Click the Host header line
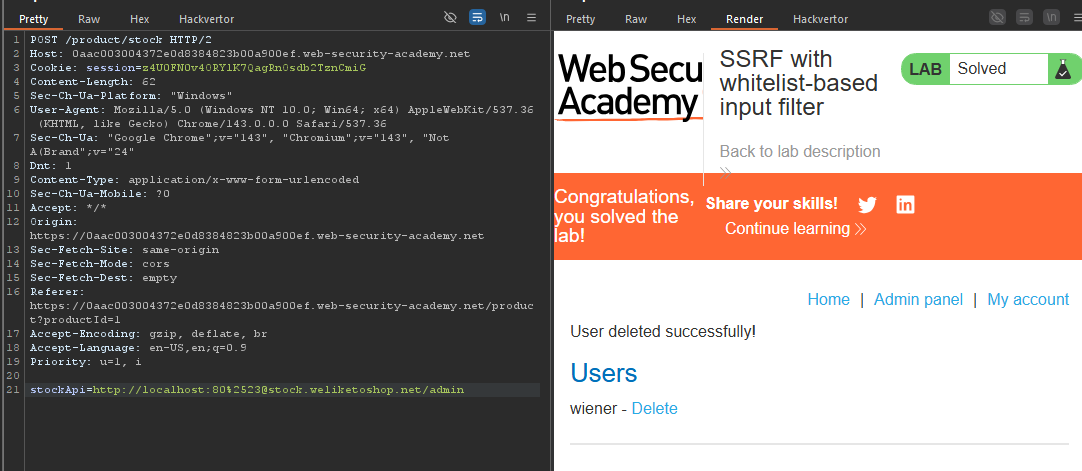1082x471 pixels. click(250, 53)
